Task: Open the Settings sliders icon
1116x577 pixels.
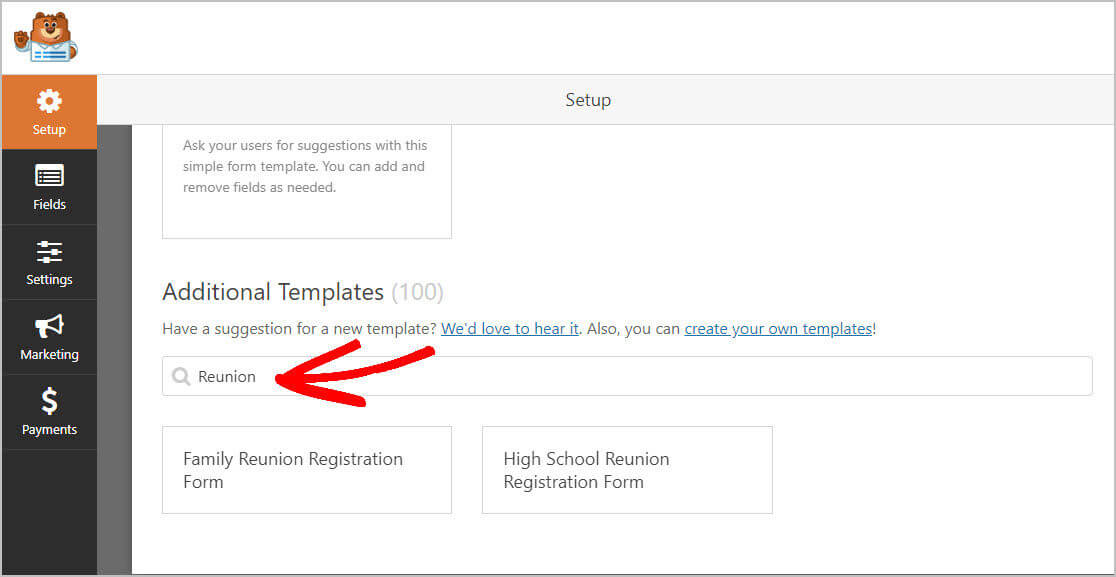Action: click(49, 251)
